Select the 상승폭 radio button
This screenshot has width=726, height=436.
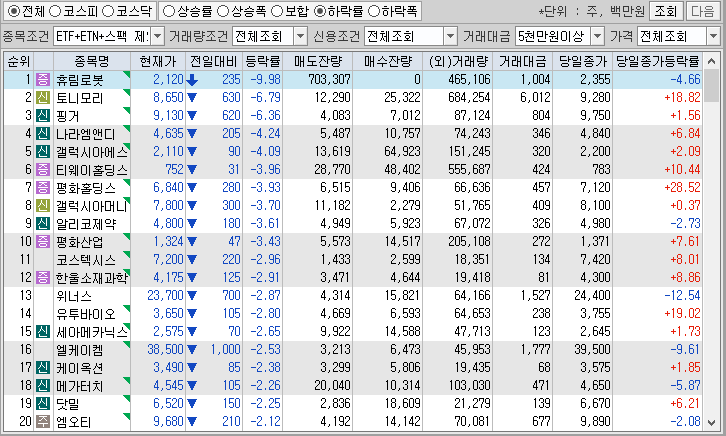[x=223, y=11]
